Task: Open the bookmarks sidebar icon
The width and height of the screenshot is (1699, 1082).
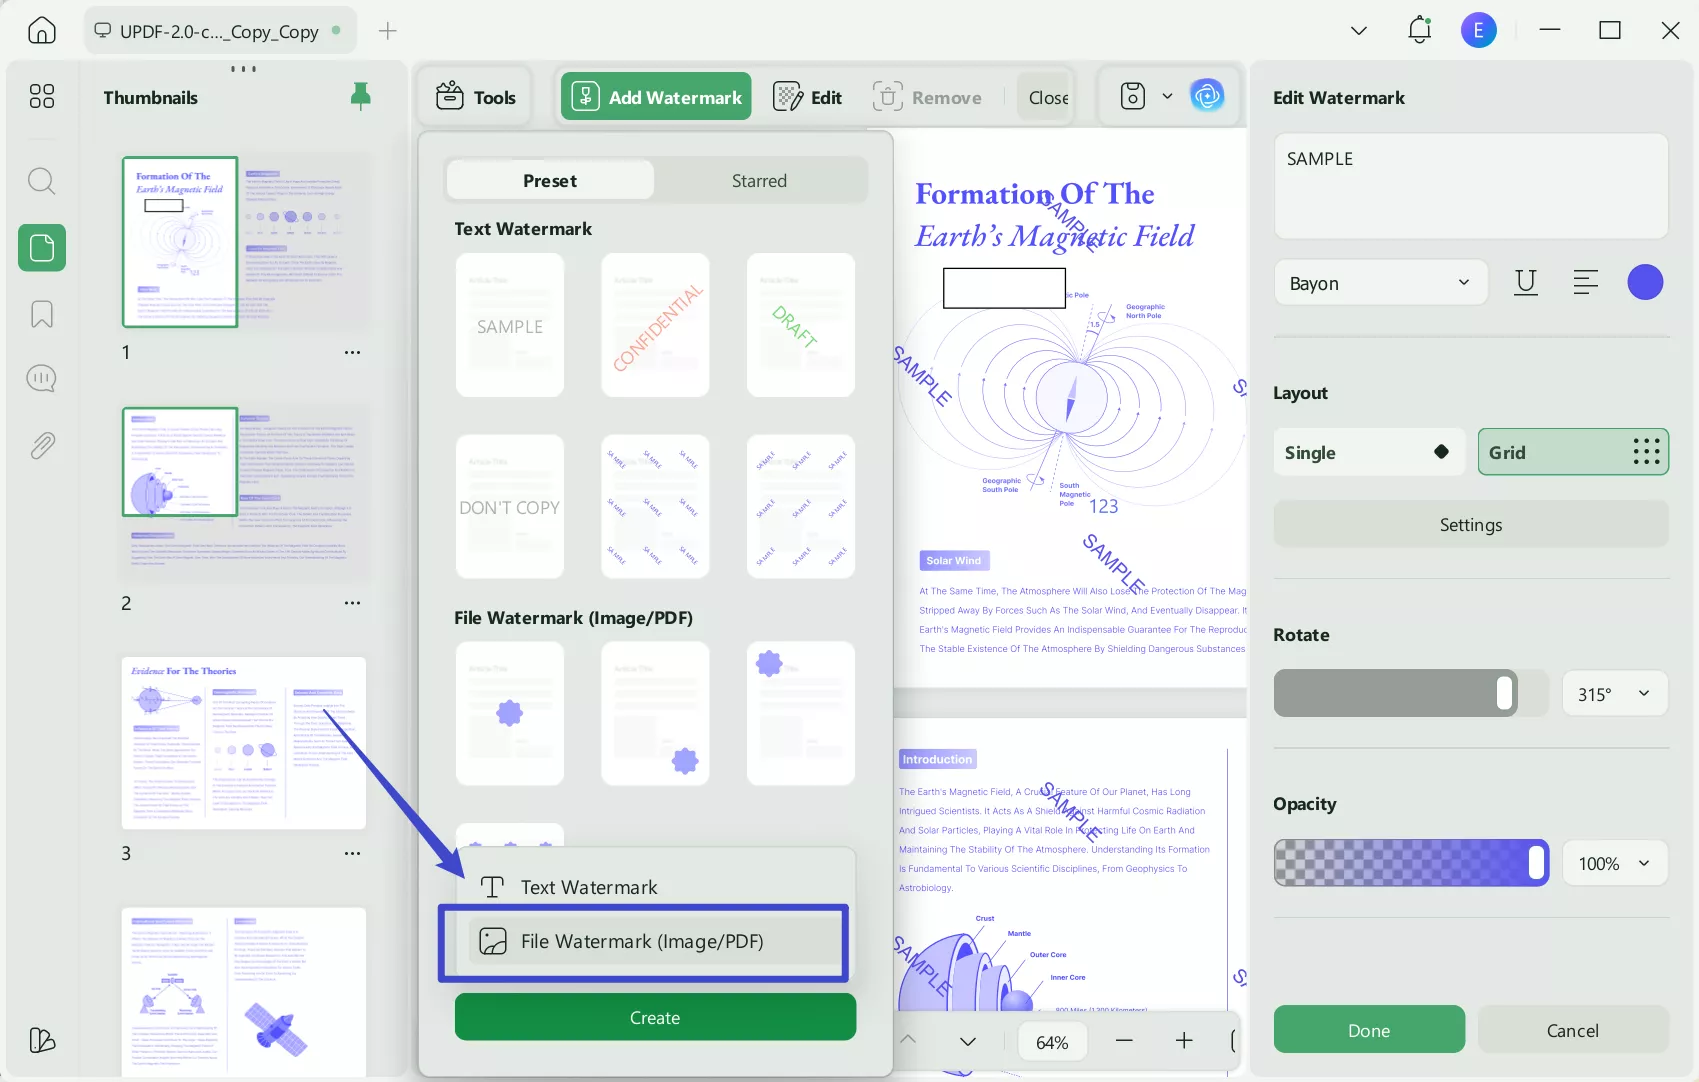Action: tap(42, 314)
